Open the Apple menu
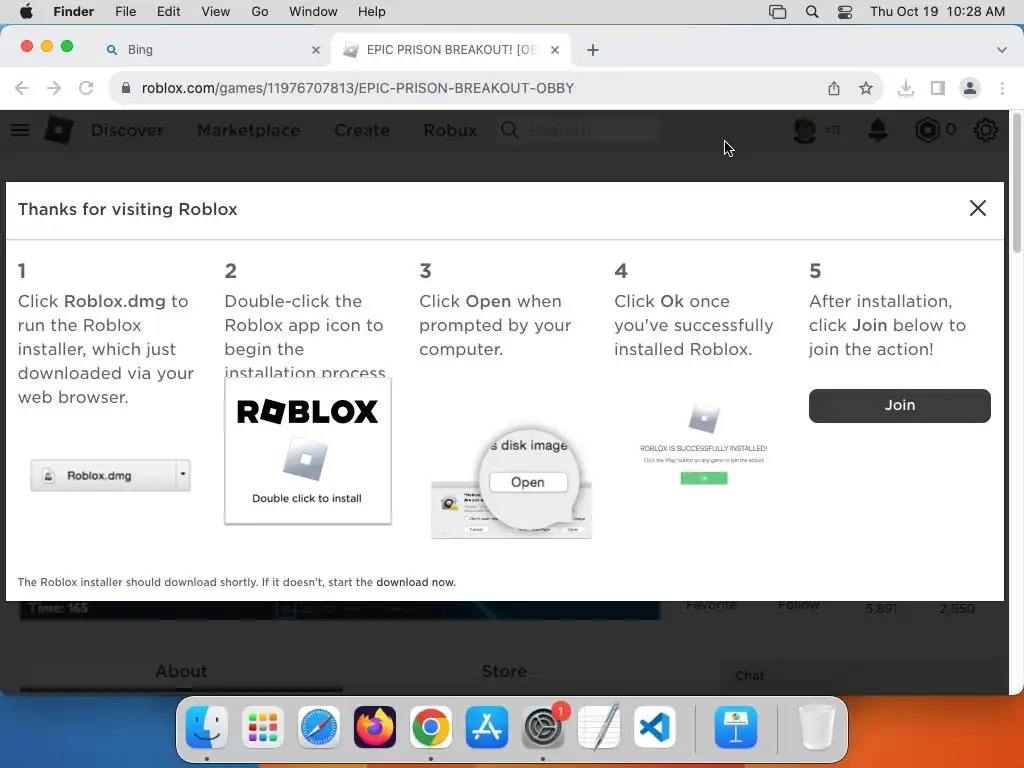Image resolution: width=1024 pixels, height=768 pixels. tap(26, 12)
